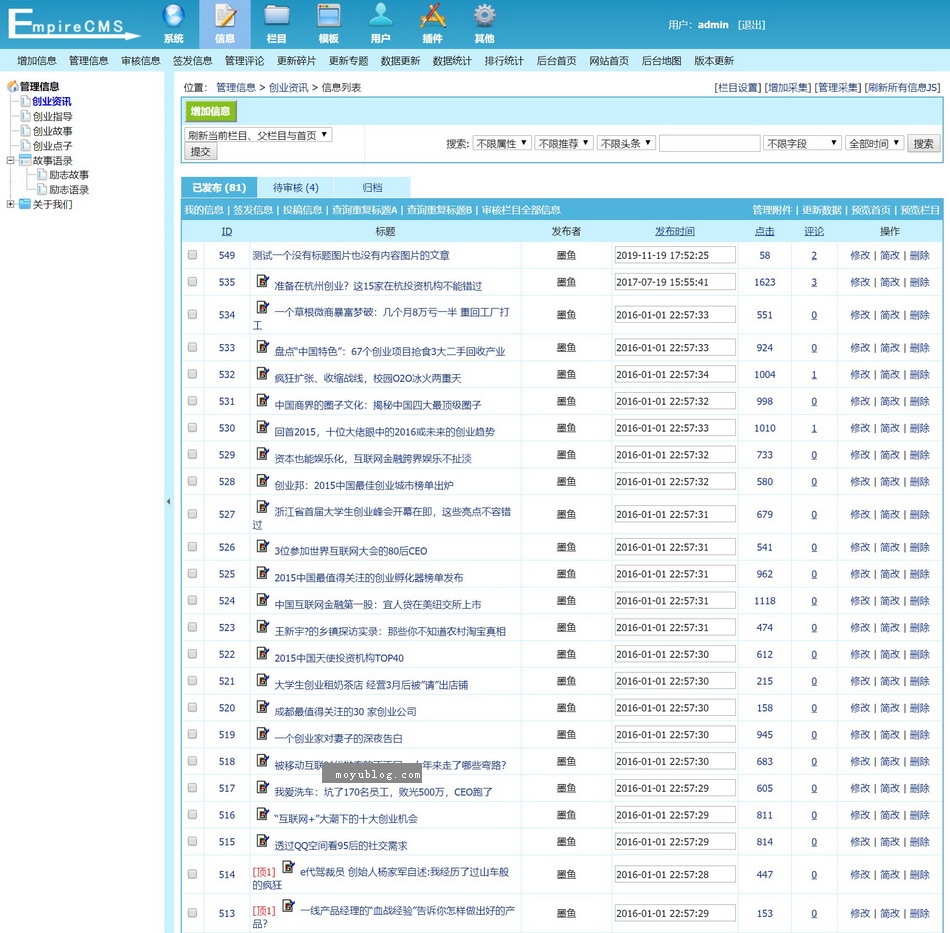
Task: Open the 不限头条 dropdown
Action: (x=626, y=143)
